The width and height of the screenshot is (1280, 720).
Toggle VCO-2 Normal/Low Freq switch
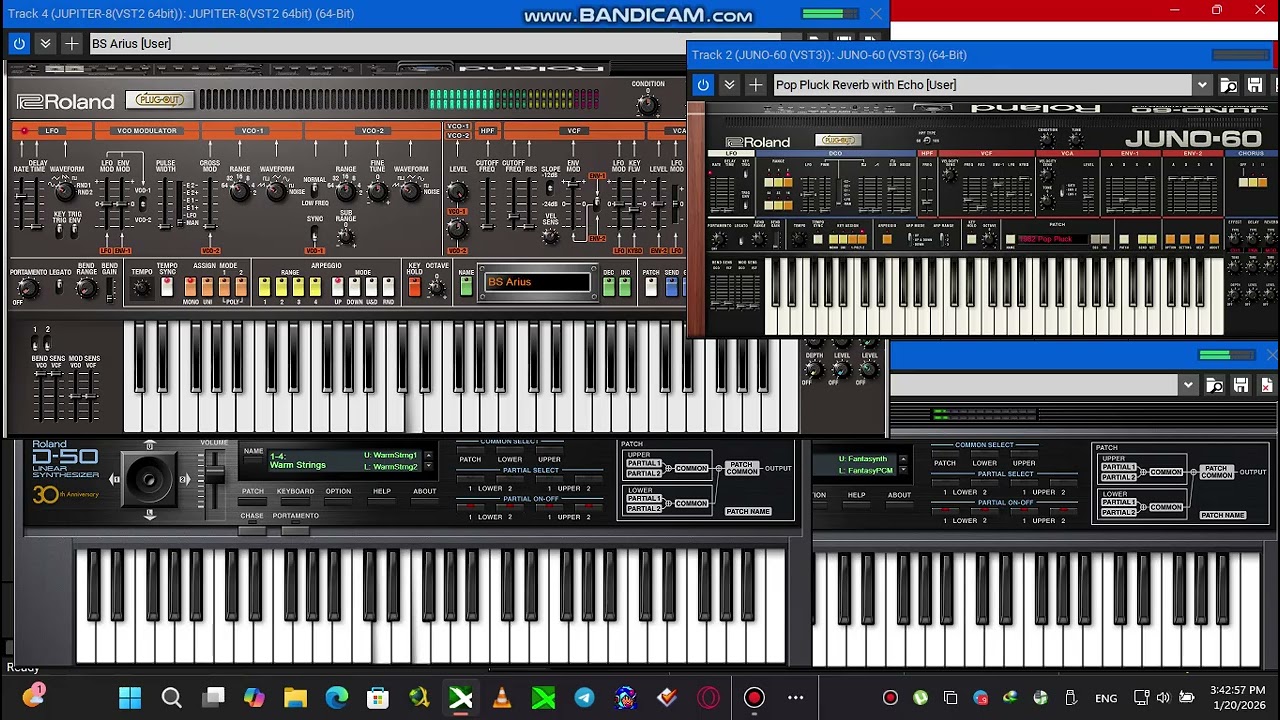click(x=315, y=190)
